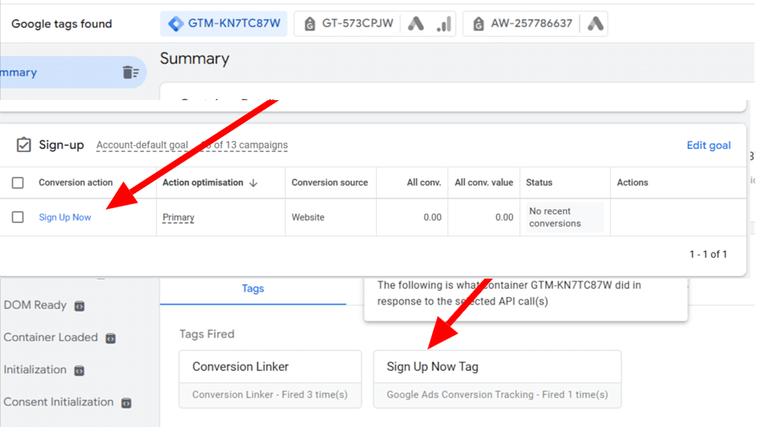Click the Google tag icon beside AW-257786637
The height and width of the screenshot is (427, 760).
pos(478,23)
